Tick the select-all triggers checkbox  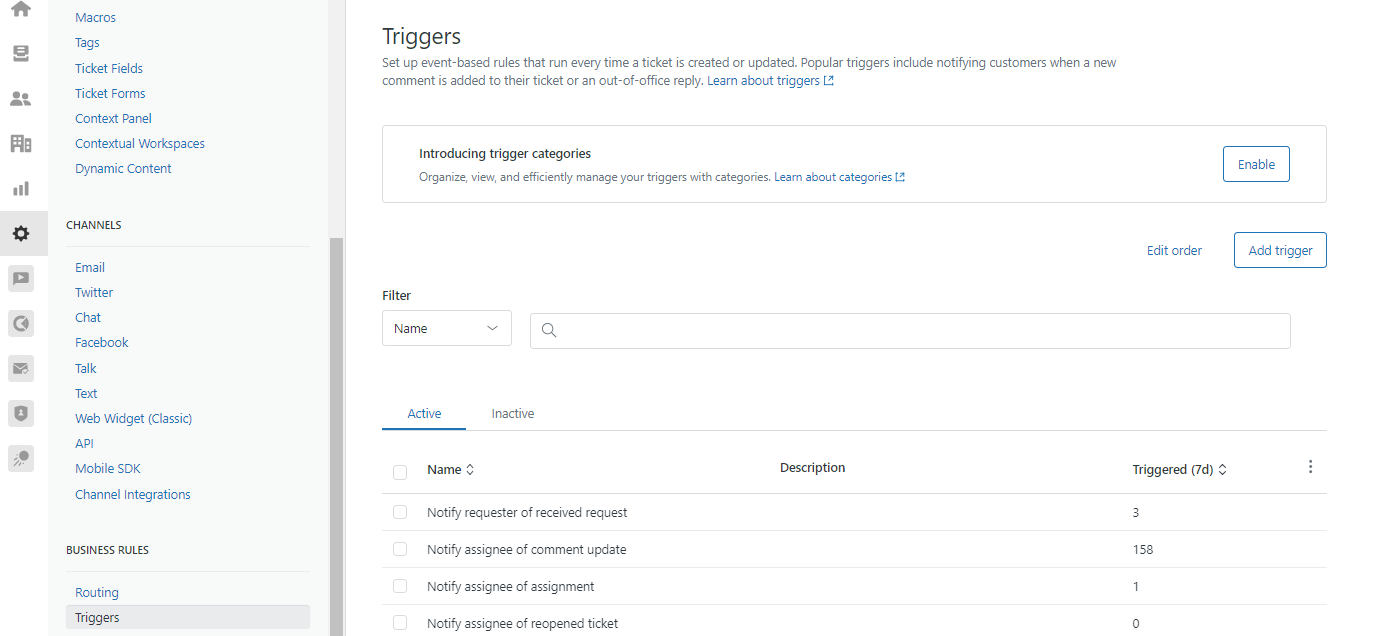click(x=400, y=472)
